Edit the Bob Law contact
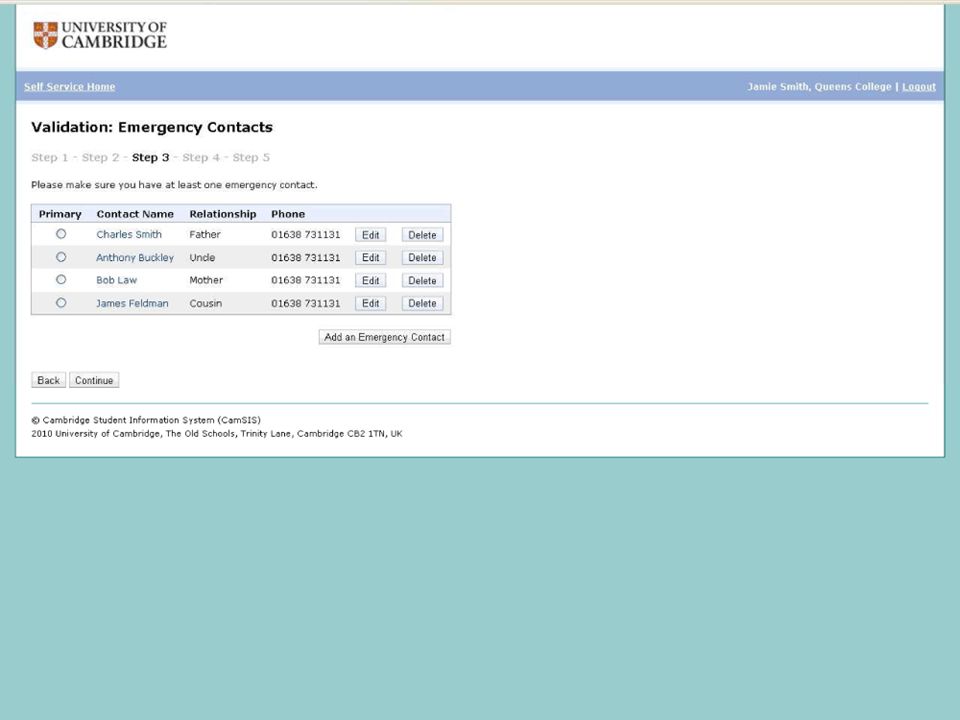The image size is (960, 720). [370, 281]
